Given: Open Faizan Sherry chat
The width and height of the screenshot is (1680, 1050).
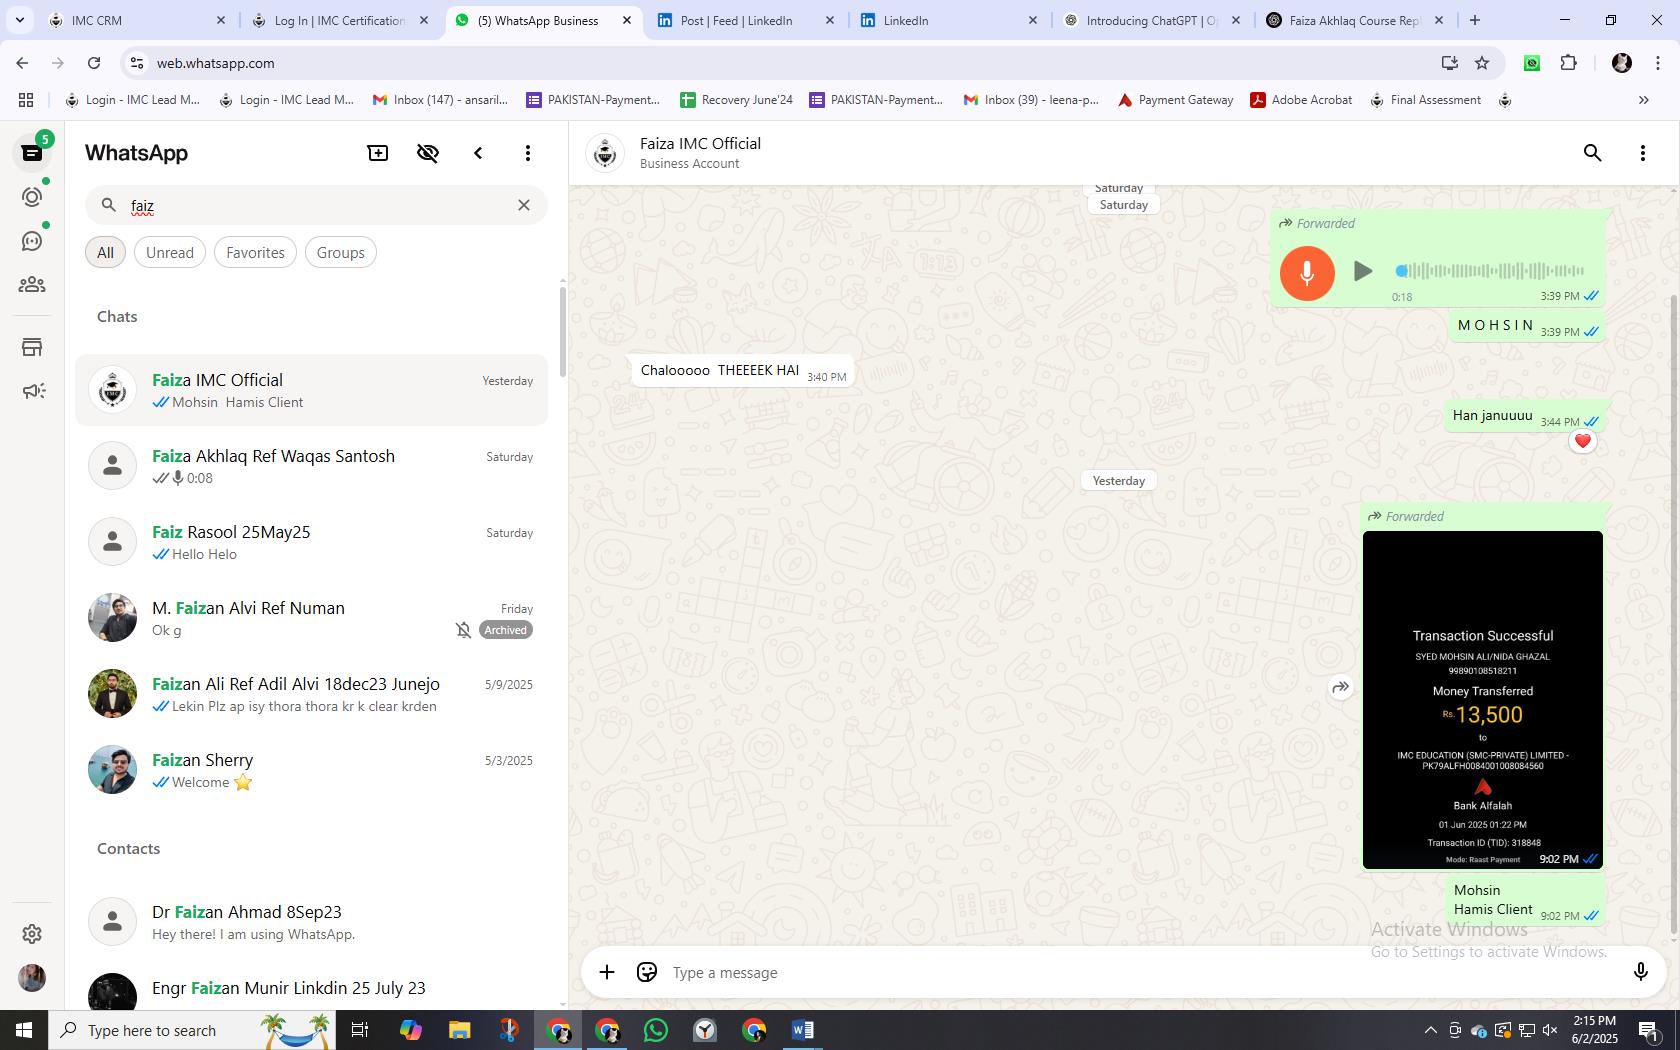Looking at the screenshot, I should point(312,770).
